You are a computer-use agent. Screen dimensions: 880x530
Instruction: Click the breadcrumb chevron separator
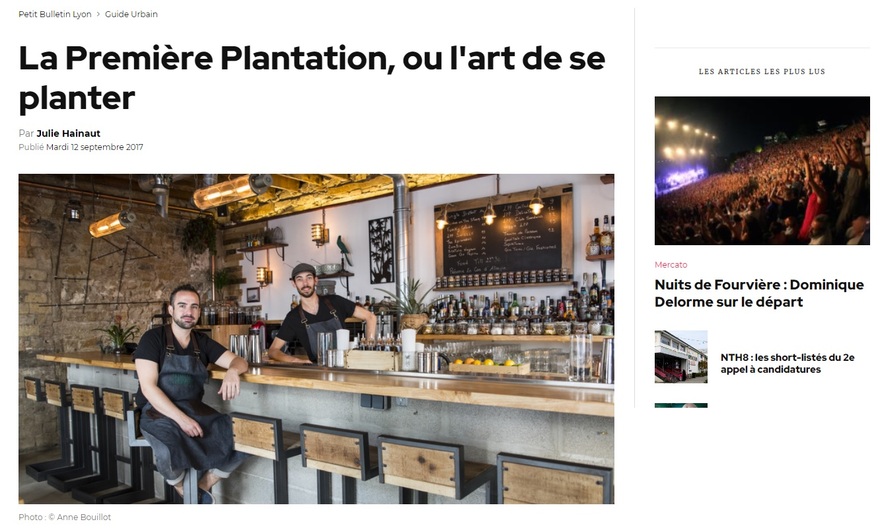[98, 14]
